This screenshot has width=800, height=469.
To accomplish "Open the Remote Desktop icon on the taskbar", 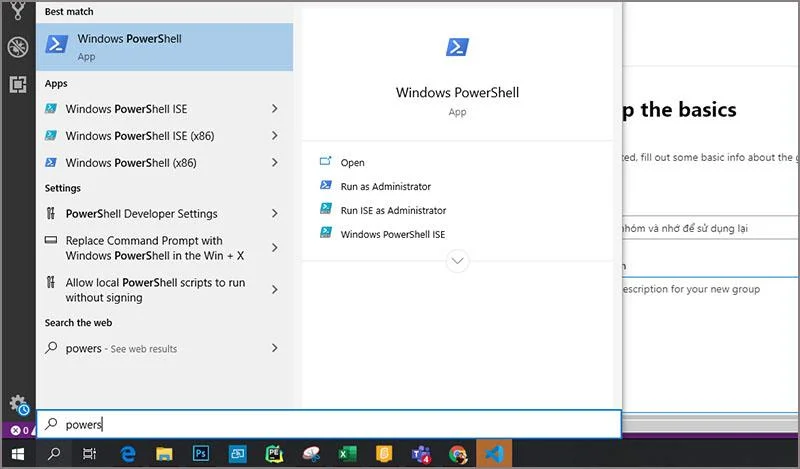I will click(238, 454).
